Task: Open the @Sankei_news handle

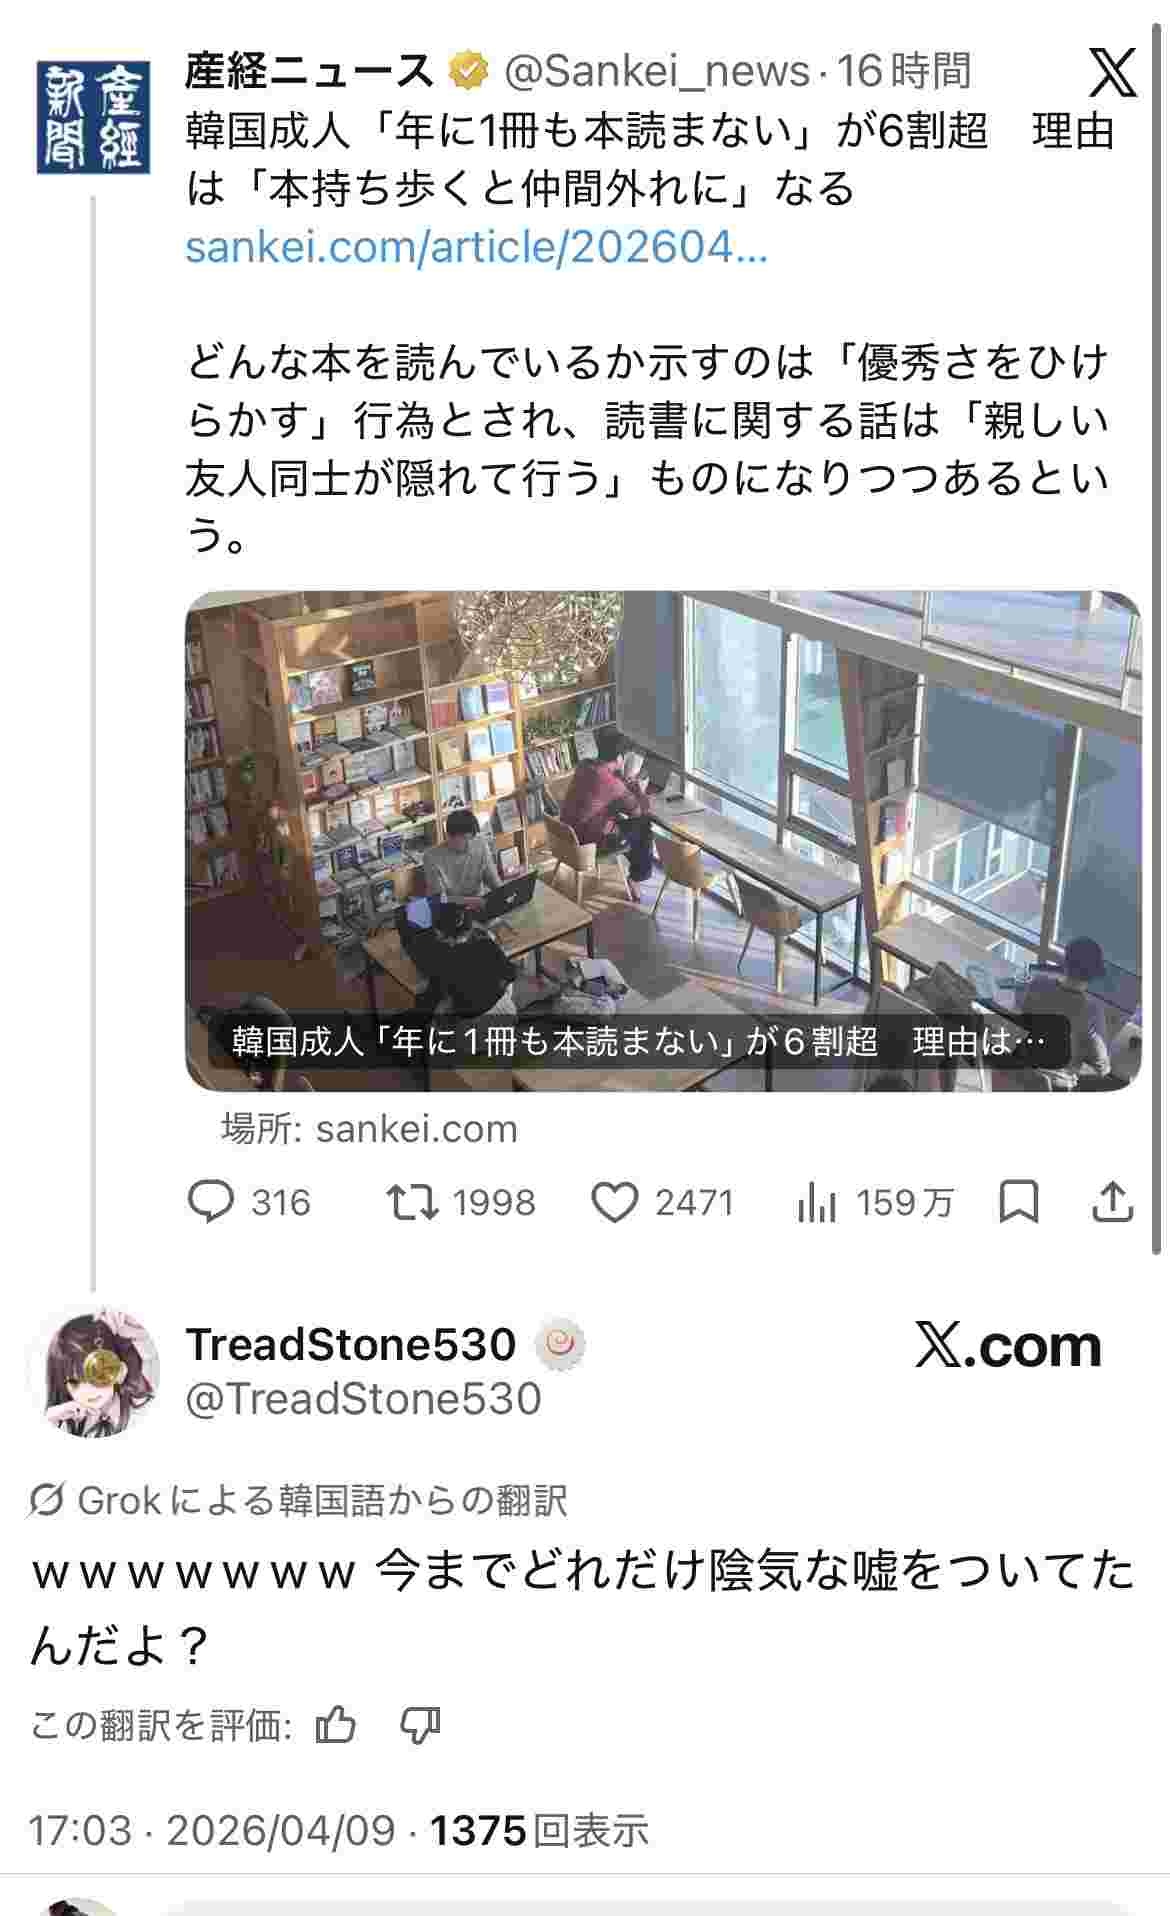Action: click(x=656, y=71)
